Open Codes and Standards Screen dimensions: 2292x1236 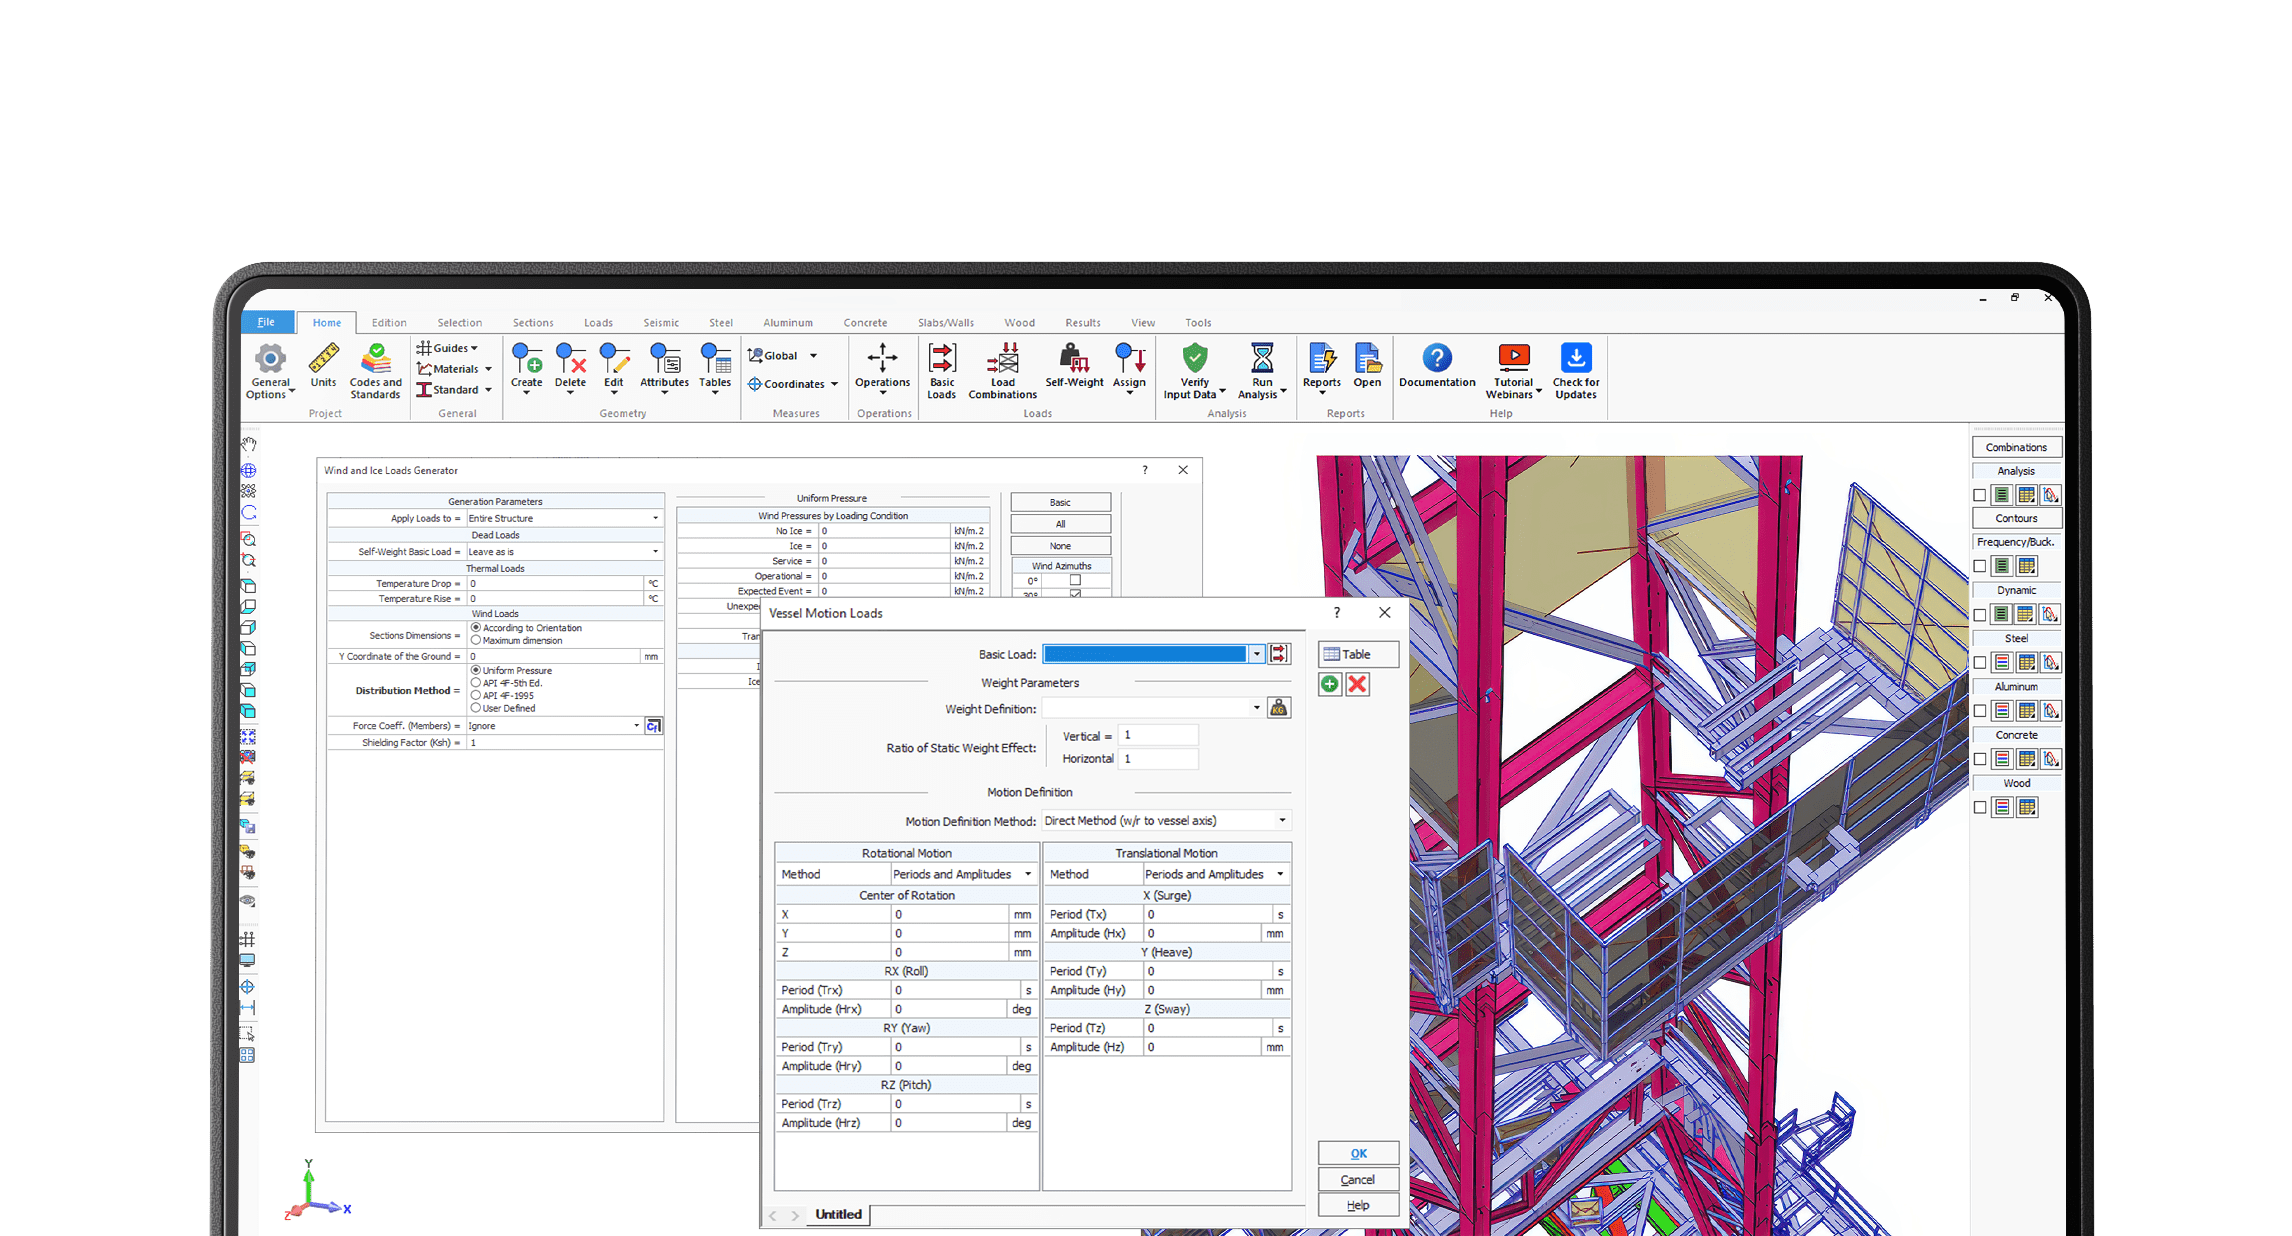(375, 371)
